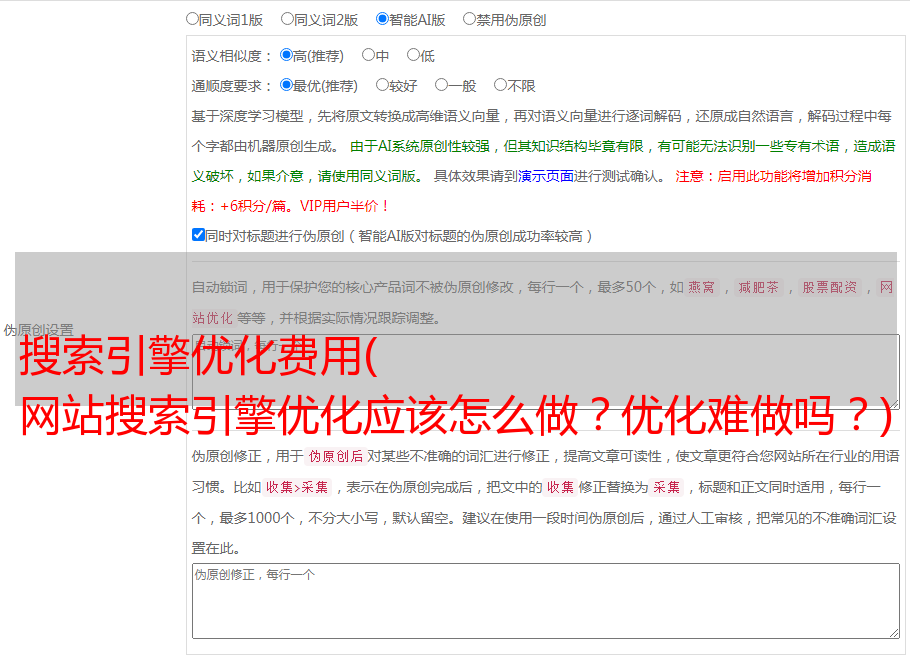Set 语义相似度 to 低
This screenshot has height=658, width=911.
point(413,55)
